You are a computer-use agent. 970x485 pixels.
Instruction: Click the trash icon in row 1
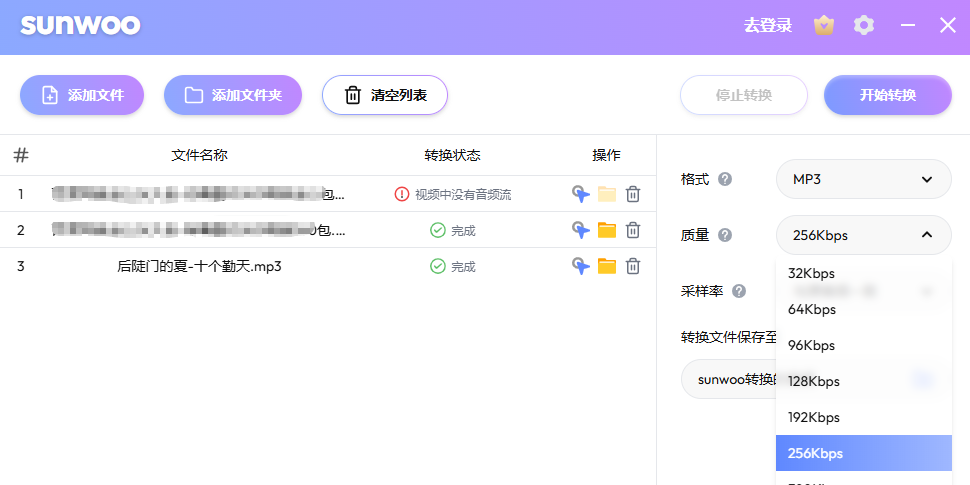[633, 194]
